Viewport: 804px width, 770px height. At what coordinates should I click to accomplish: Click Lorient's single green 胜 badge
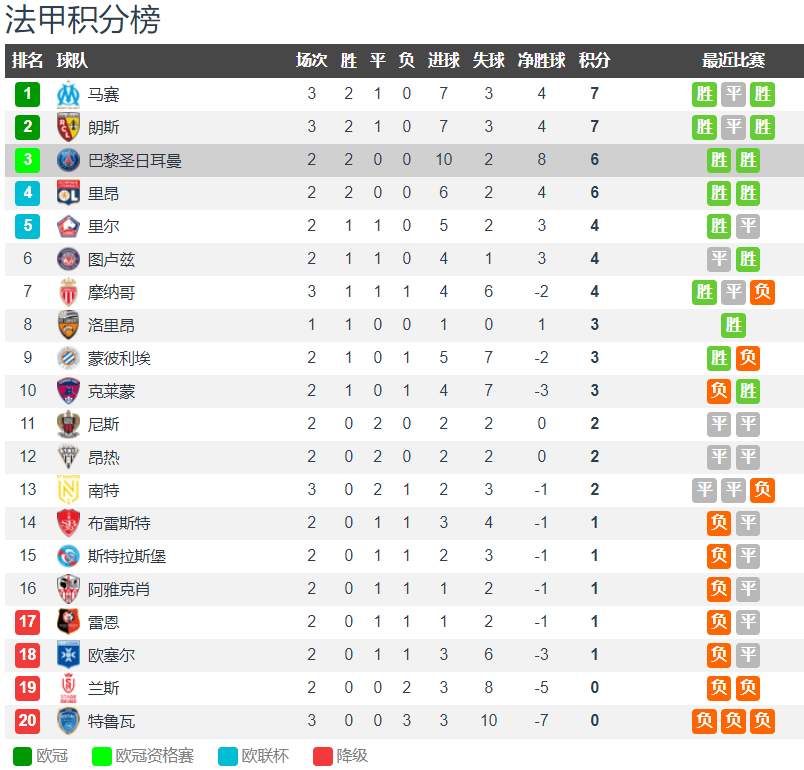[733, 325]
